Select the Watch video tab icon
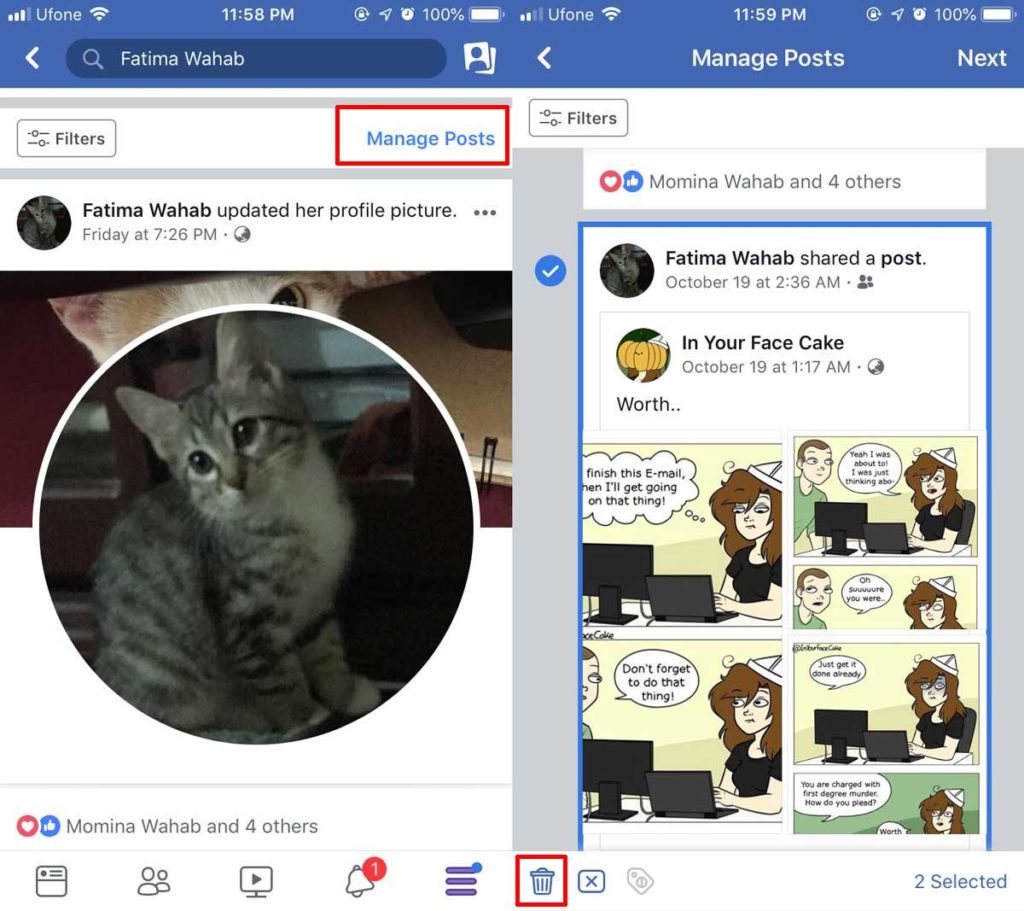This screenshot has width=1024, height=911. coord(255,880)
